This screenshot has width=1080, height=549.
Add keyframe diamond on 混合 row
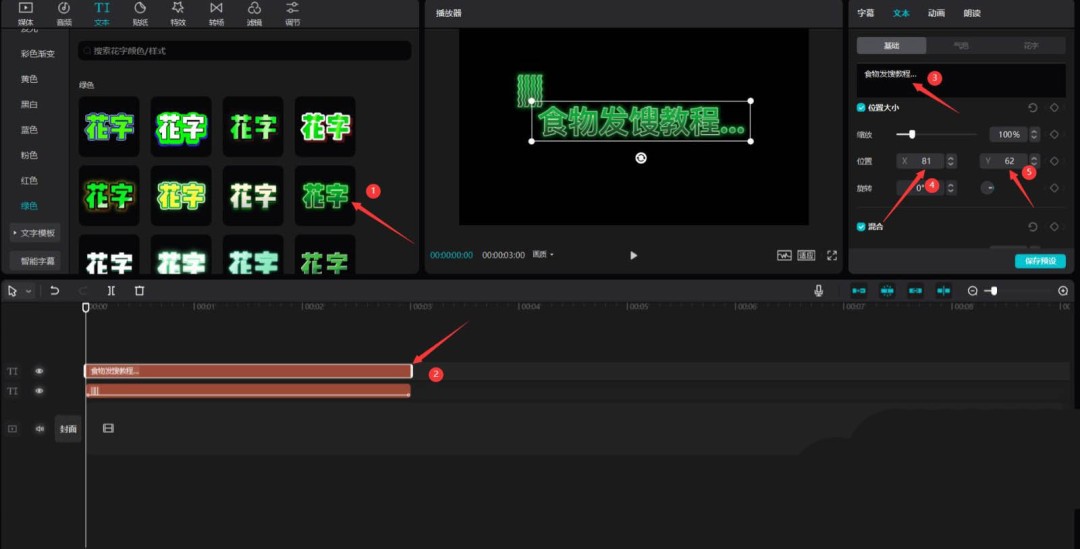coord(1054,227)
